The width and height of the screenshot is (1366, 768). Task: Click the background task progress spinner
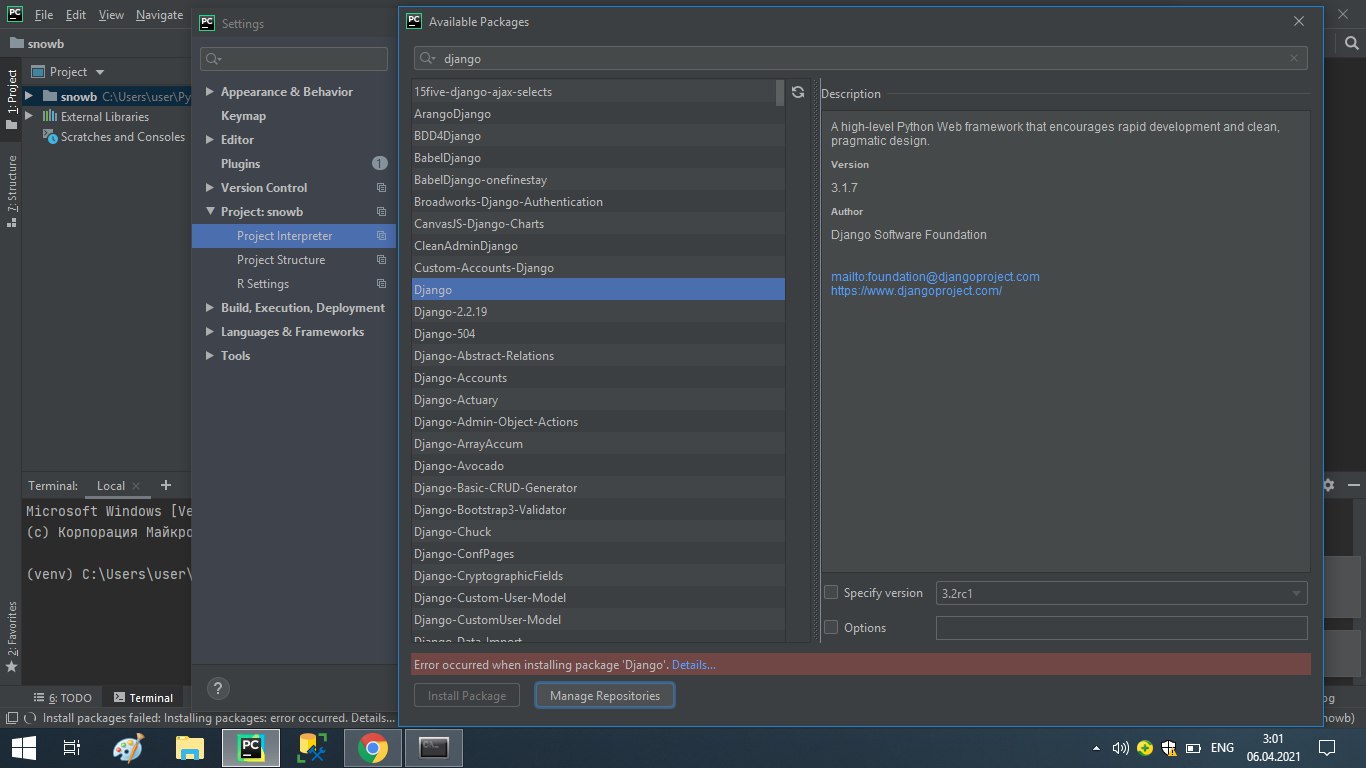pyautogui.click(x=30, y=718)
